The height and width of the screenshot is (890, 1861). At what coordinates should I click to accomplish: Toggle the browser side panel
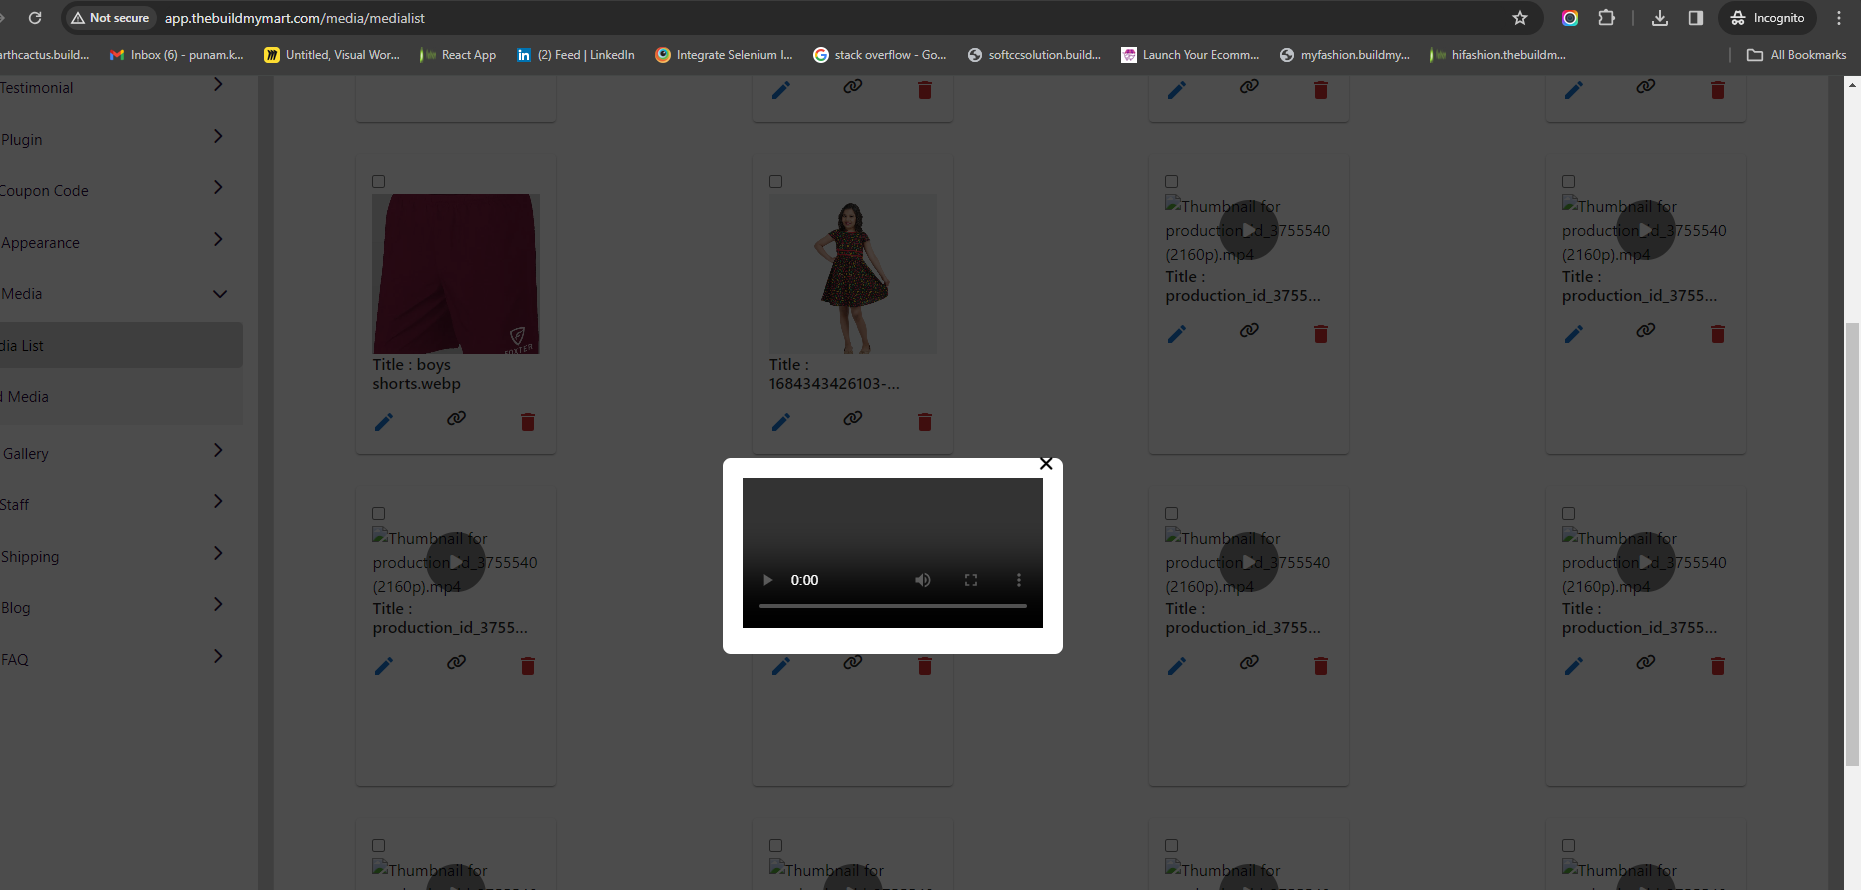click(x=1696, y=18)
